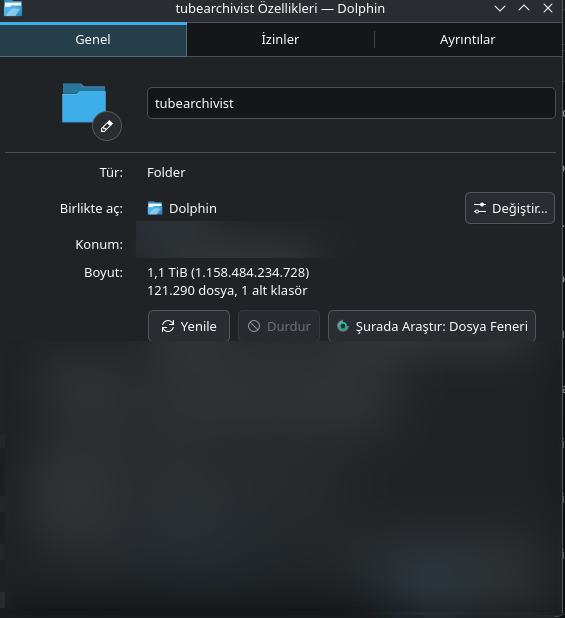
Task: Click the 'Konum:' label
Action: (99, 244)
